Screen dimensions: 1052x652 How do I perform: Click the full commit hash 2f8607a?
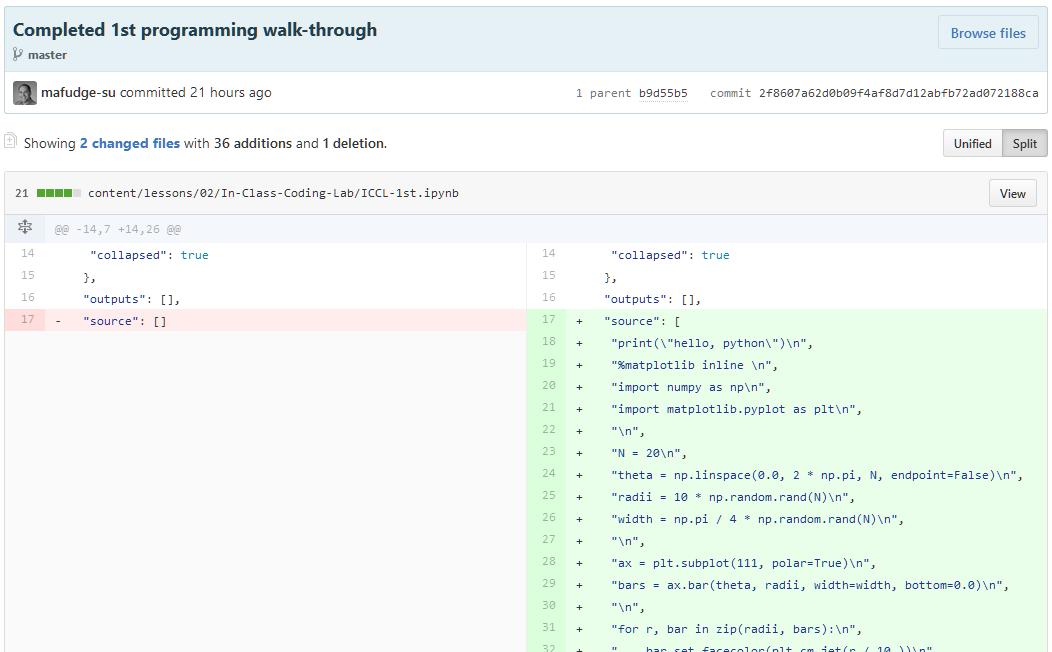[x=898, y=93]
